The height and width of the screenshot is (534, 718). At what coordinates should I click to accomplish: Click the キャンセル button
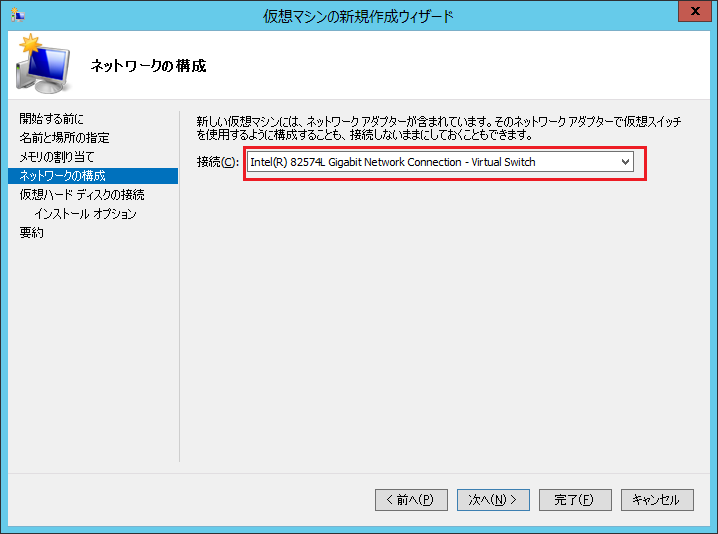(657, 500)
